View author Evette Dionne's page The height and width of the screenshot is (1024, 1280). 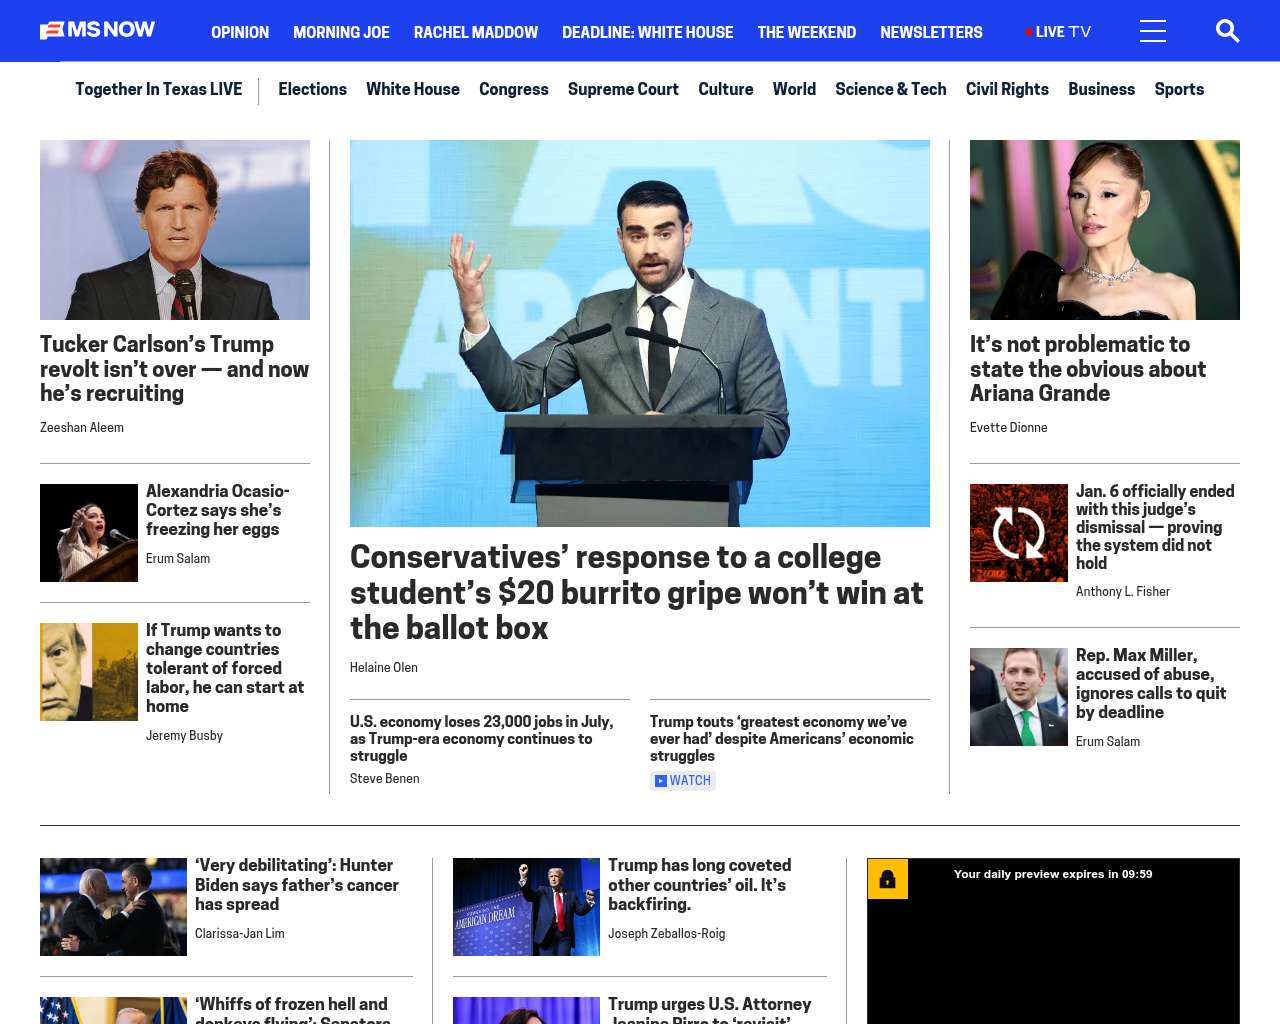coord(1009,428)
